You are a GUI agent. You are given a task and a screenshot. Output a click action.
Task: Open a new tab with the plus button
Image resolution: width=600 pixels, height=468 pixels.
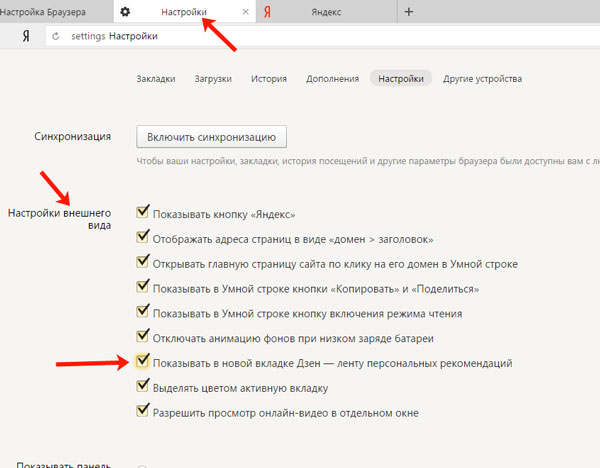408,12
